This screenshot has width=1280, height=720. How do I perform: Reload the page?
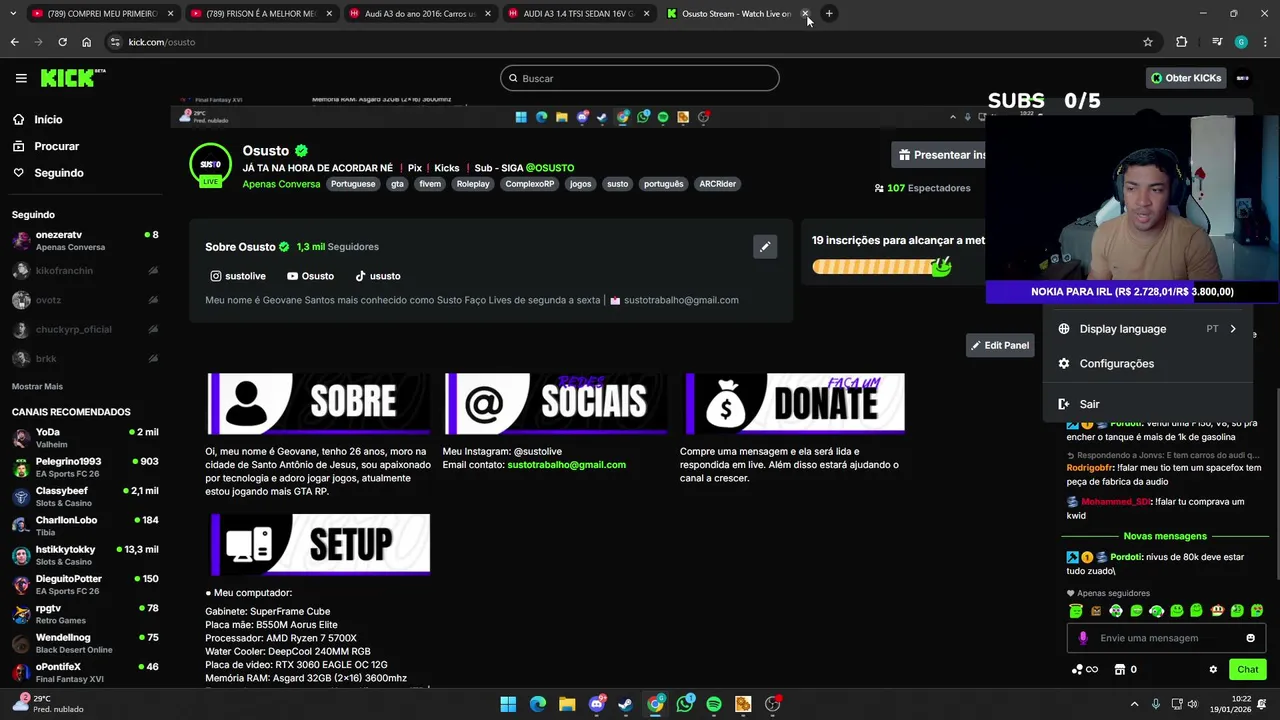pyautogui.click(x=62, y=42)
